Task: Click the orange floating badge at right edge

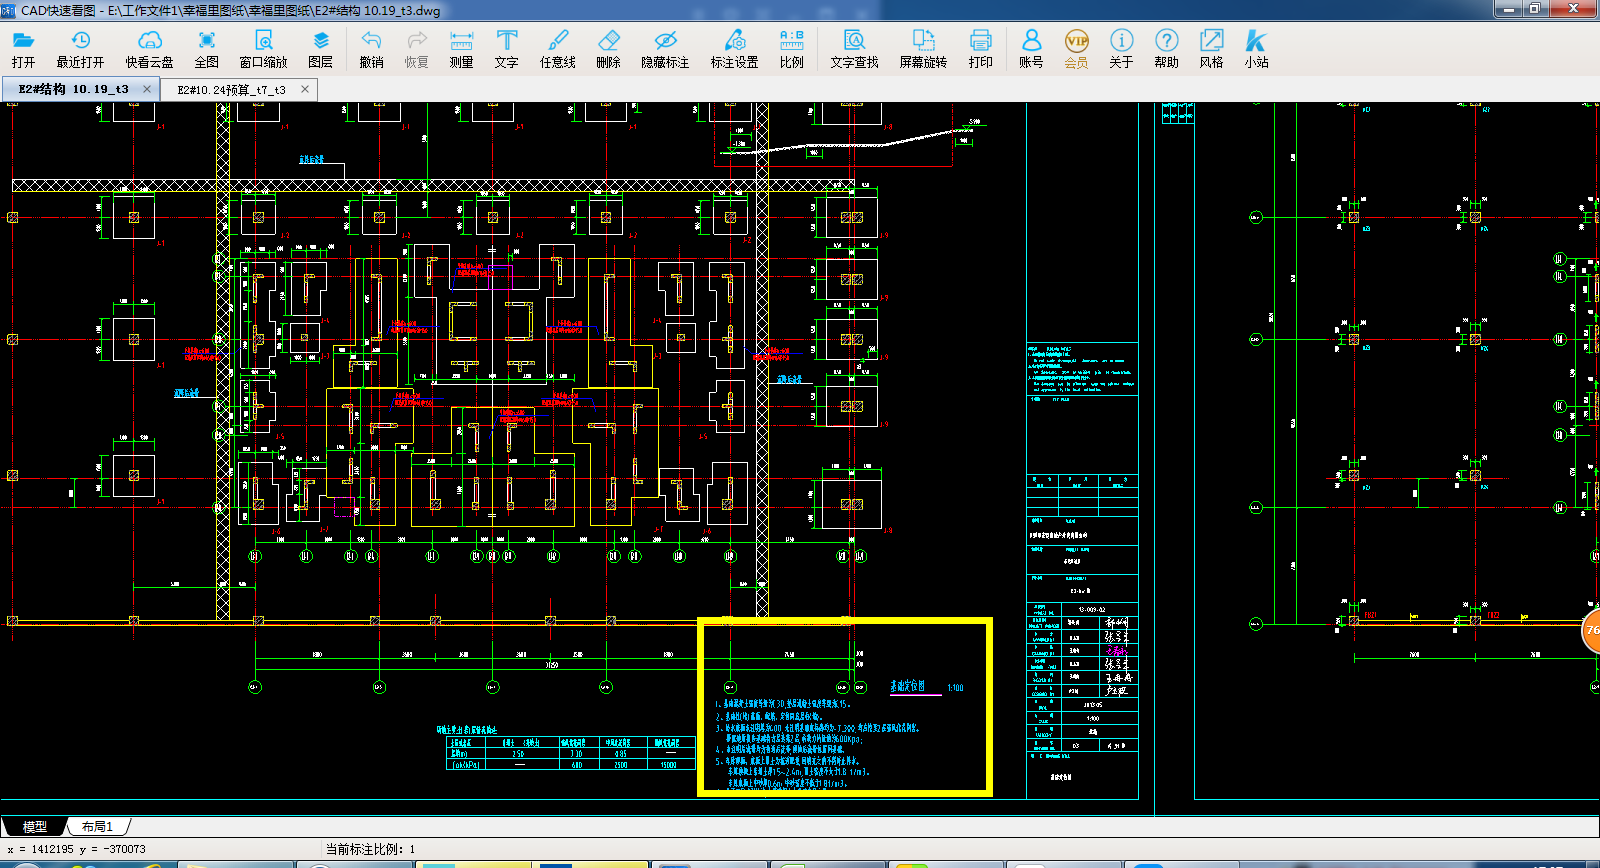Action: (1590, 631)
